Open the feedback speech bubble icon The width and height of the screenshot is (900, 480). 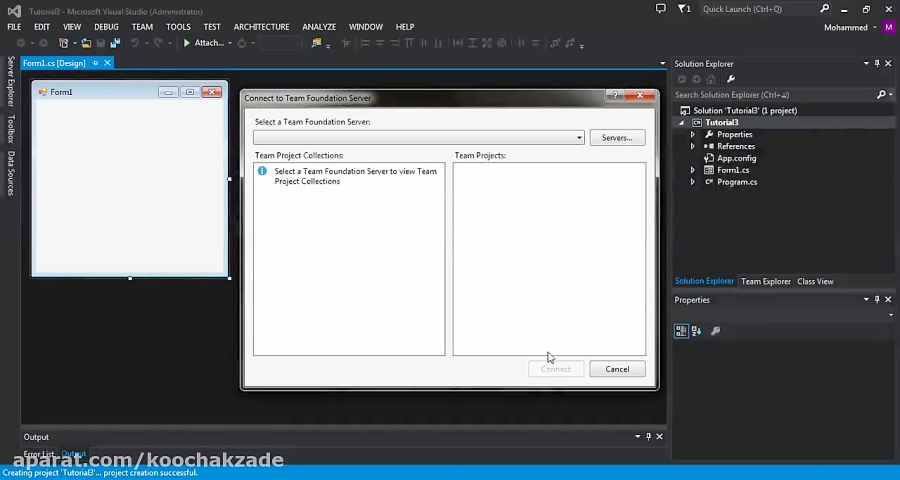point(661,9)
